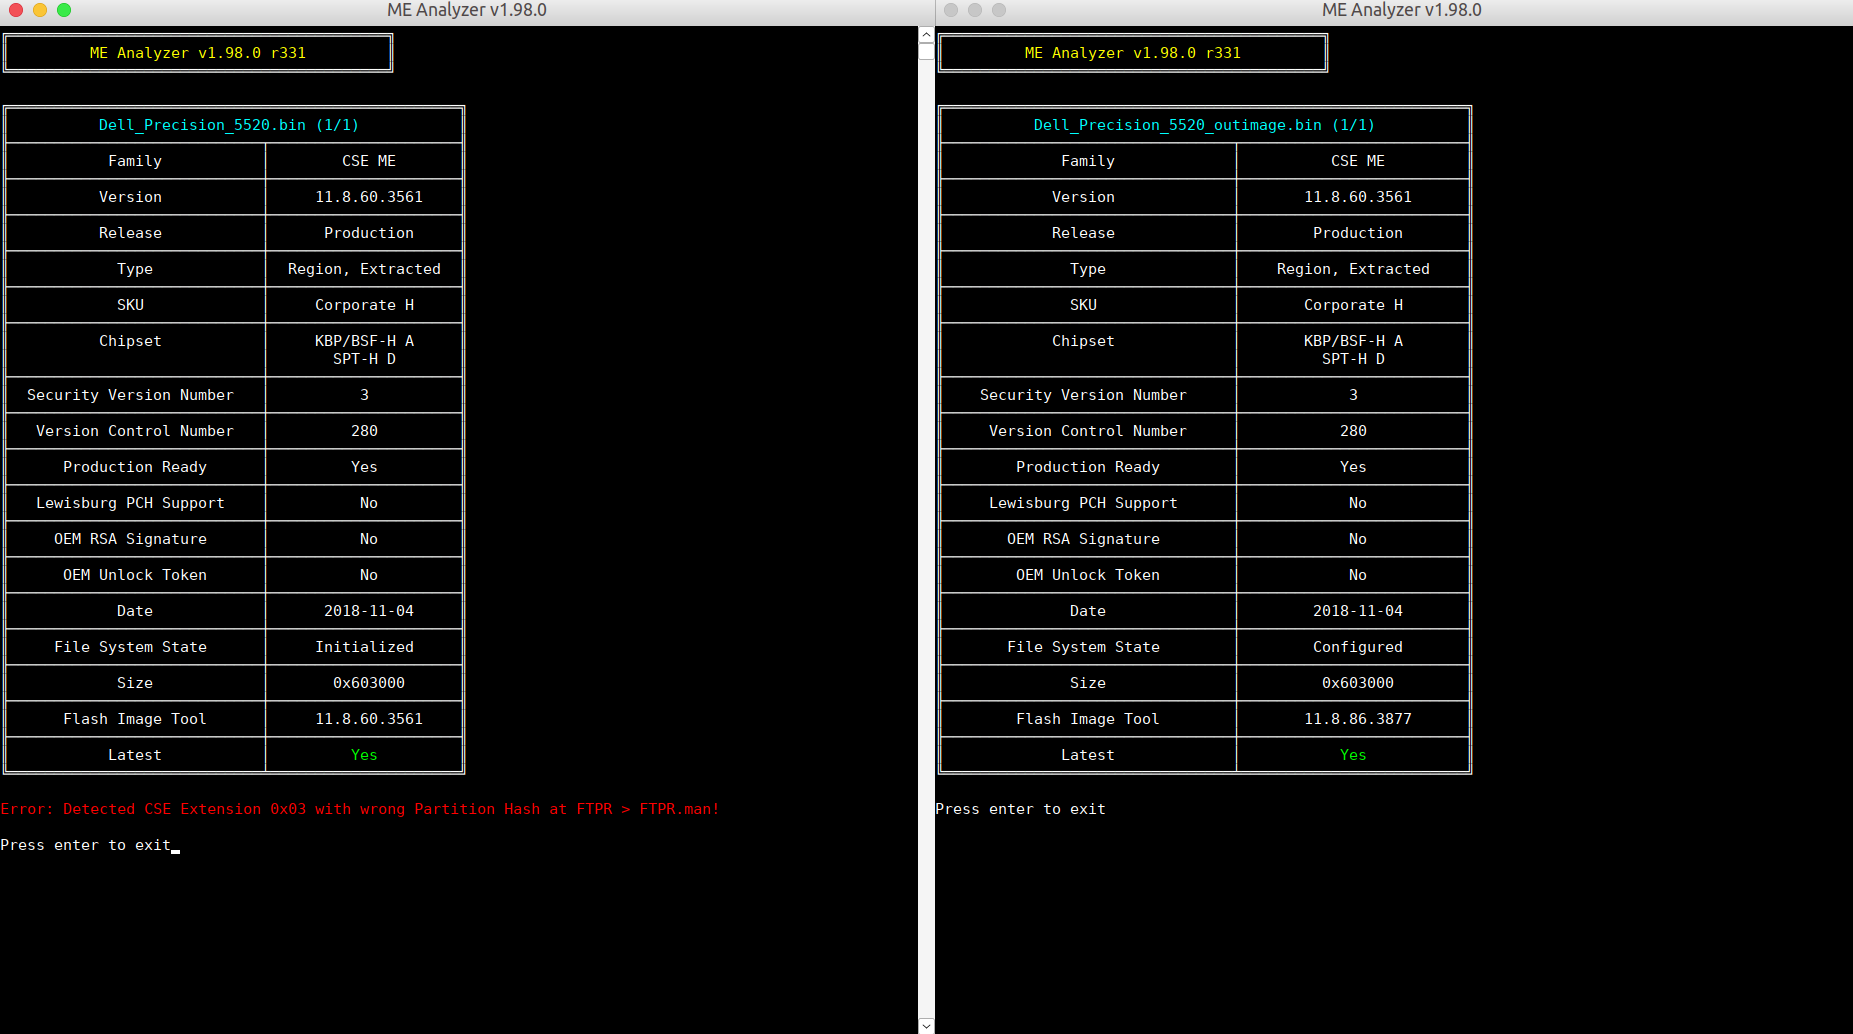The image size is (1853, 1034).
Task: Click the right window title bar text
Action: click(1402, 10)
